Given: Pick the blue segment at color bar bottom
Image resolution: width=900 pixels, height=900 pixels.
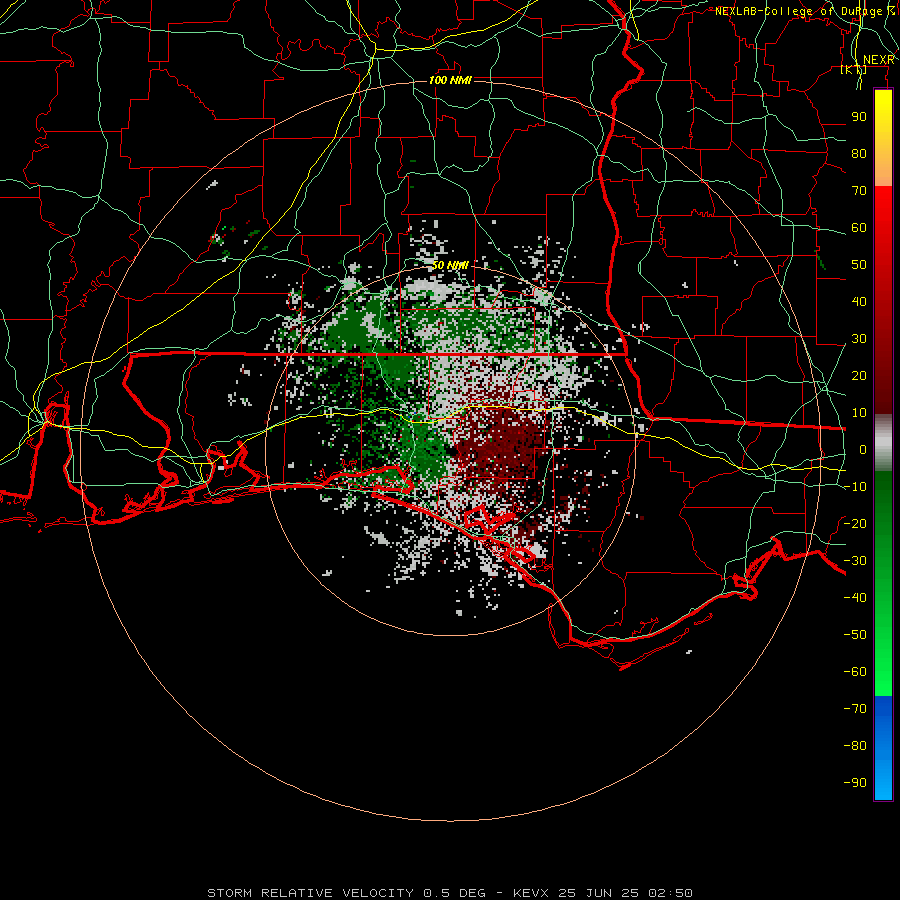Looking at the screenshot, I should coord(883,748).
